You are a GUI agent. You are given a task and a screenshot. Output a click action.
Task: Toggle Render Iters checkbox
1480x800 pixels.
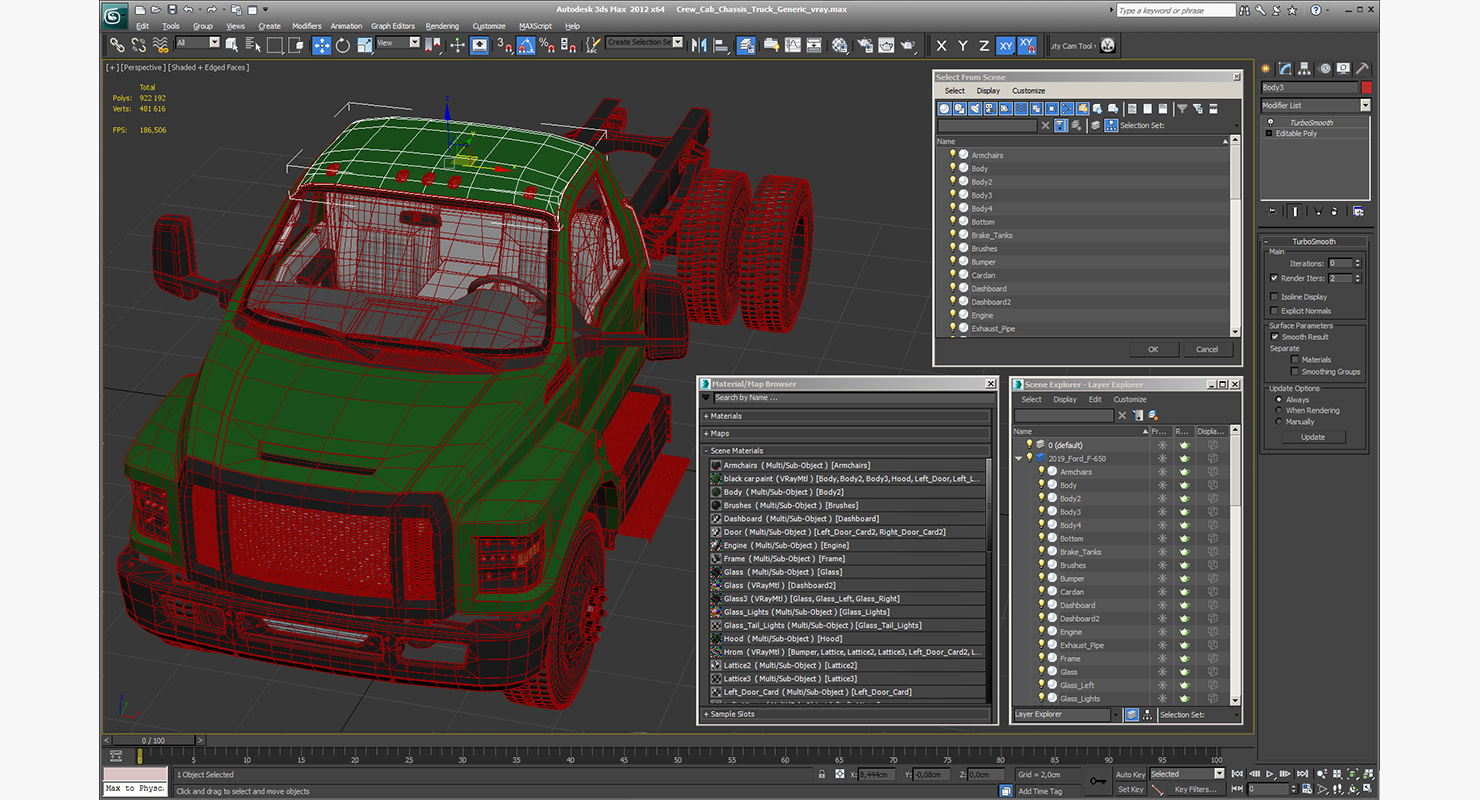coord(1274,278)
